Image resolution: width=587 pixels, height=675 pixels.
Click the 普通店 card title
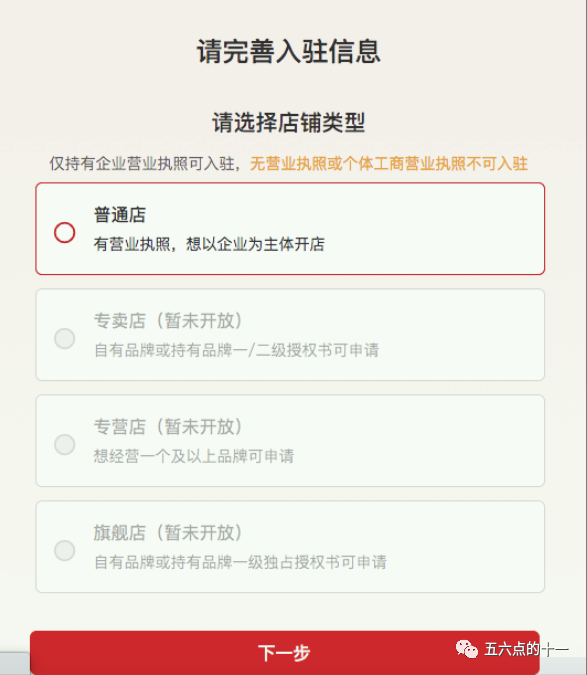[x=120, y=215]
